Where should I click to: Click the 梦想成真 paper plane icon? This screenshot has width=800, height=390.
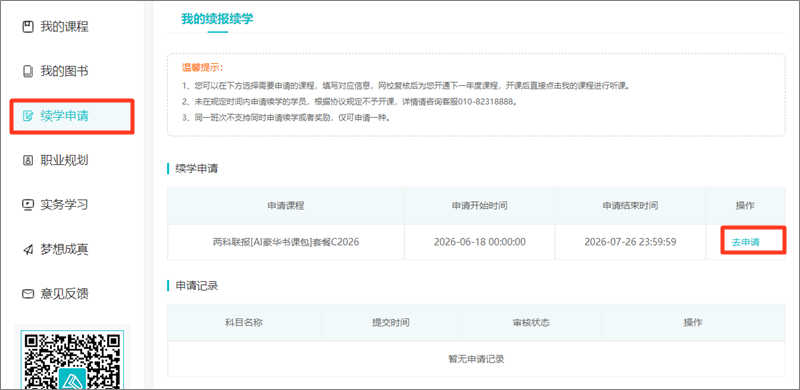click(28, 250)
